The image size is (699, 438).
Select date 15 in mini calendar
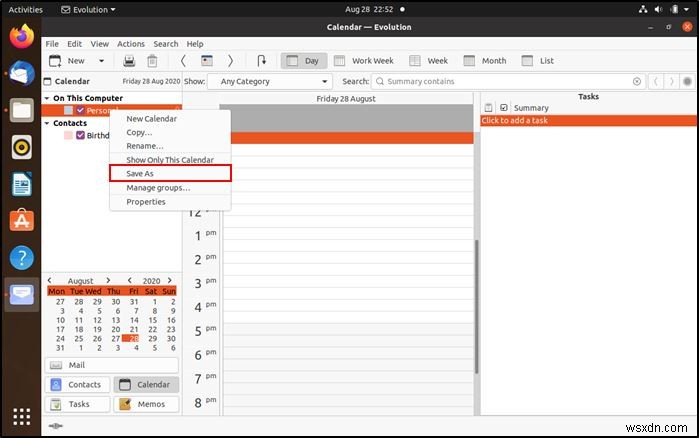[x=152, y=320]
